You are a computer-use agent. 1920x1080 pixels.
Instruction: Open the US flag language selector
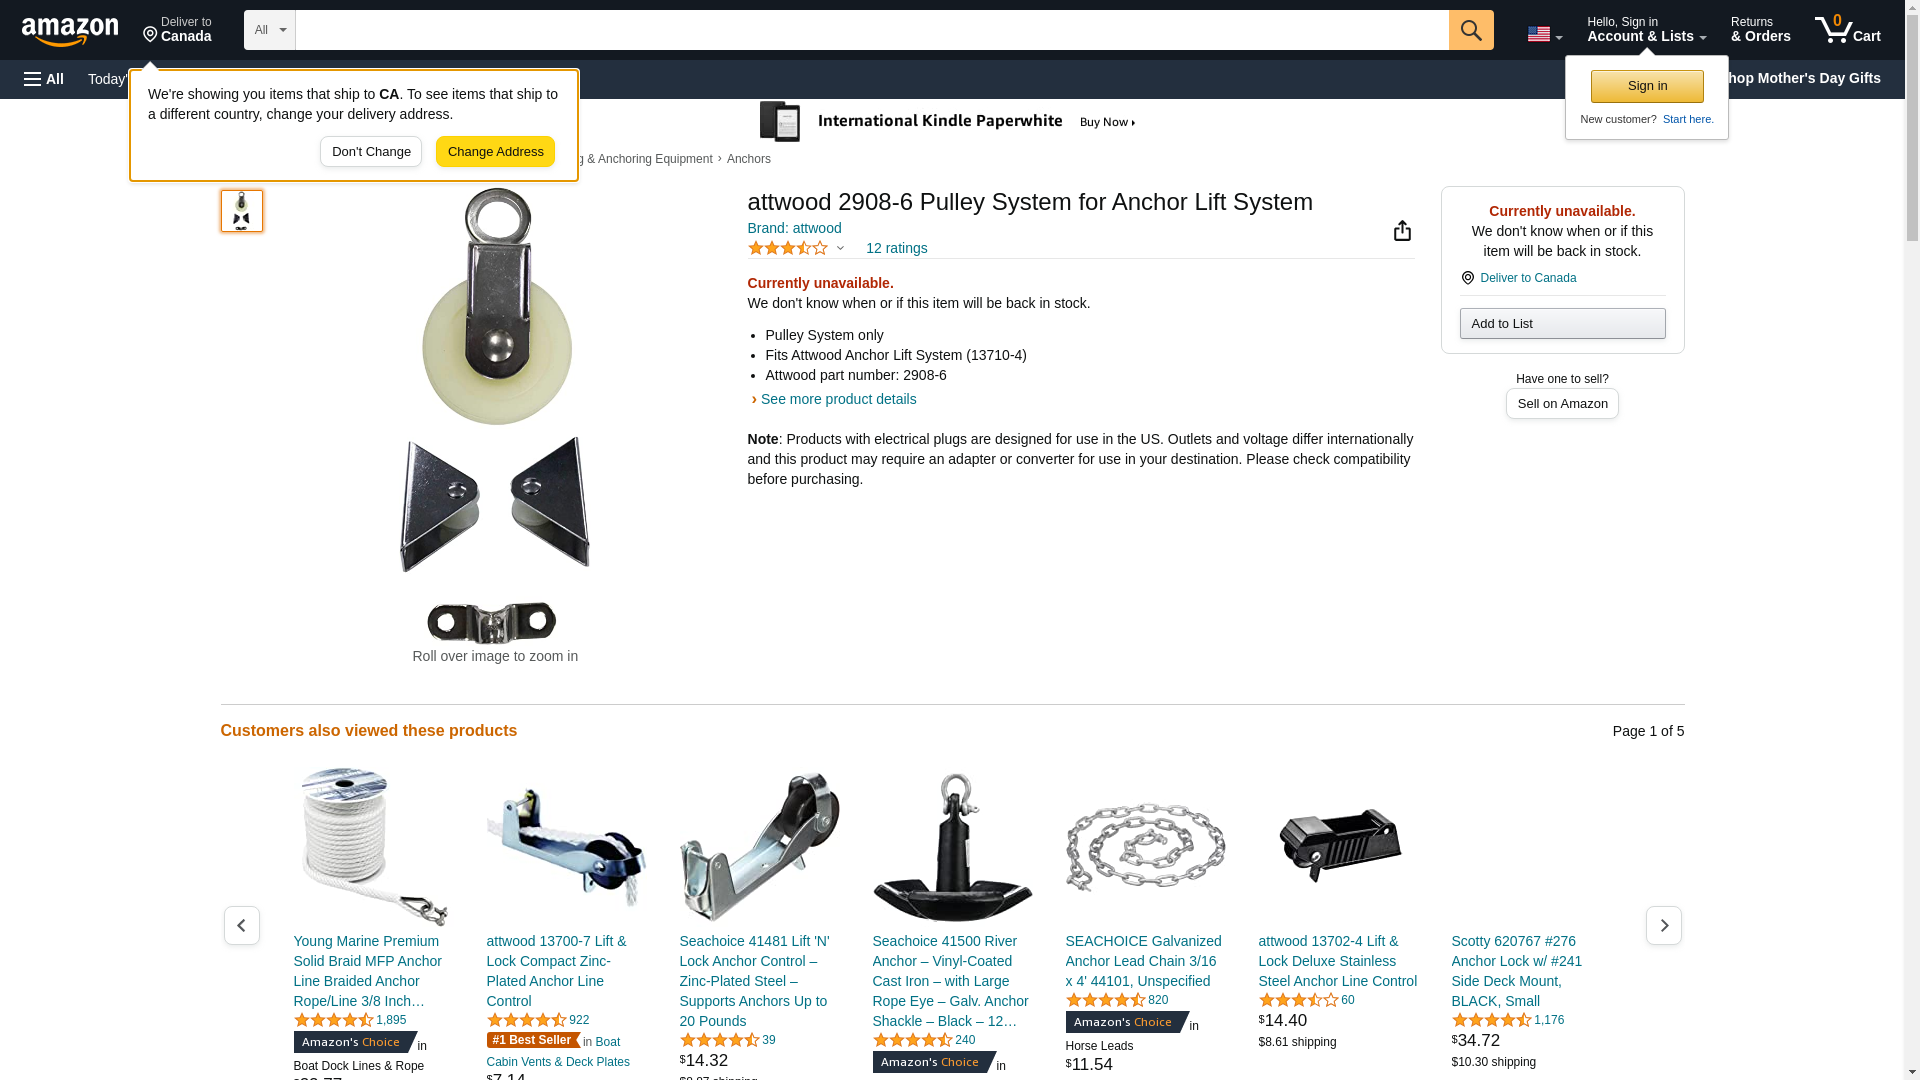[1544, 34]
